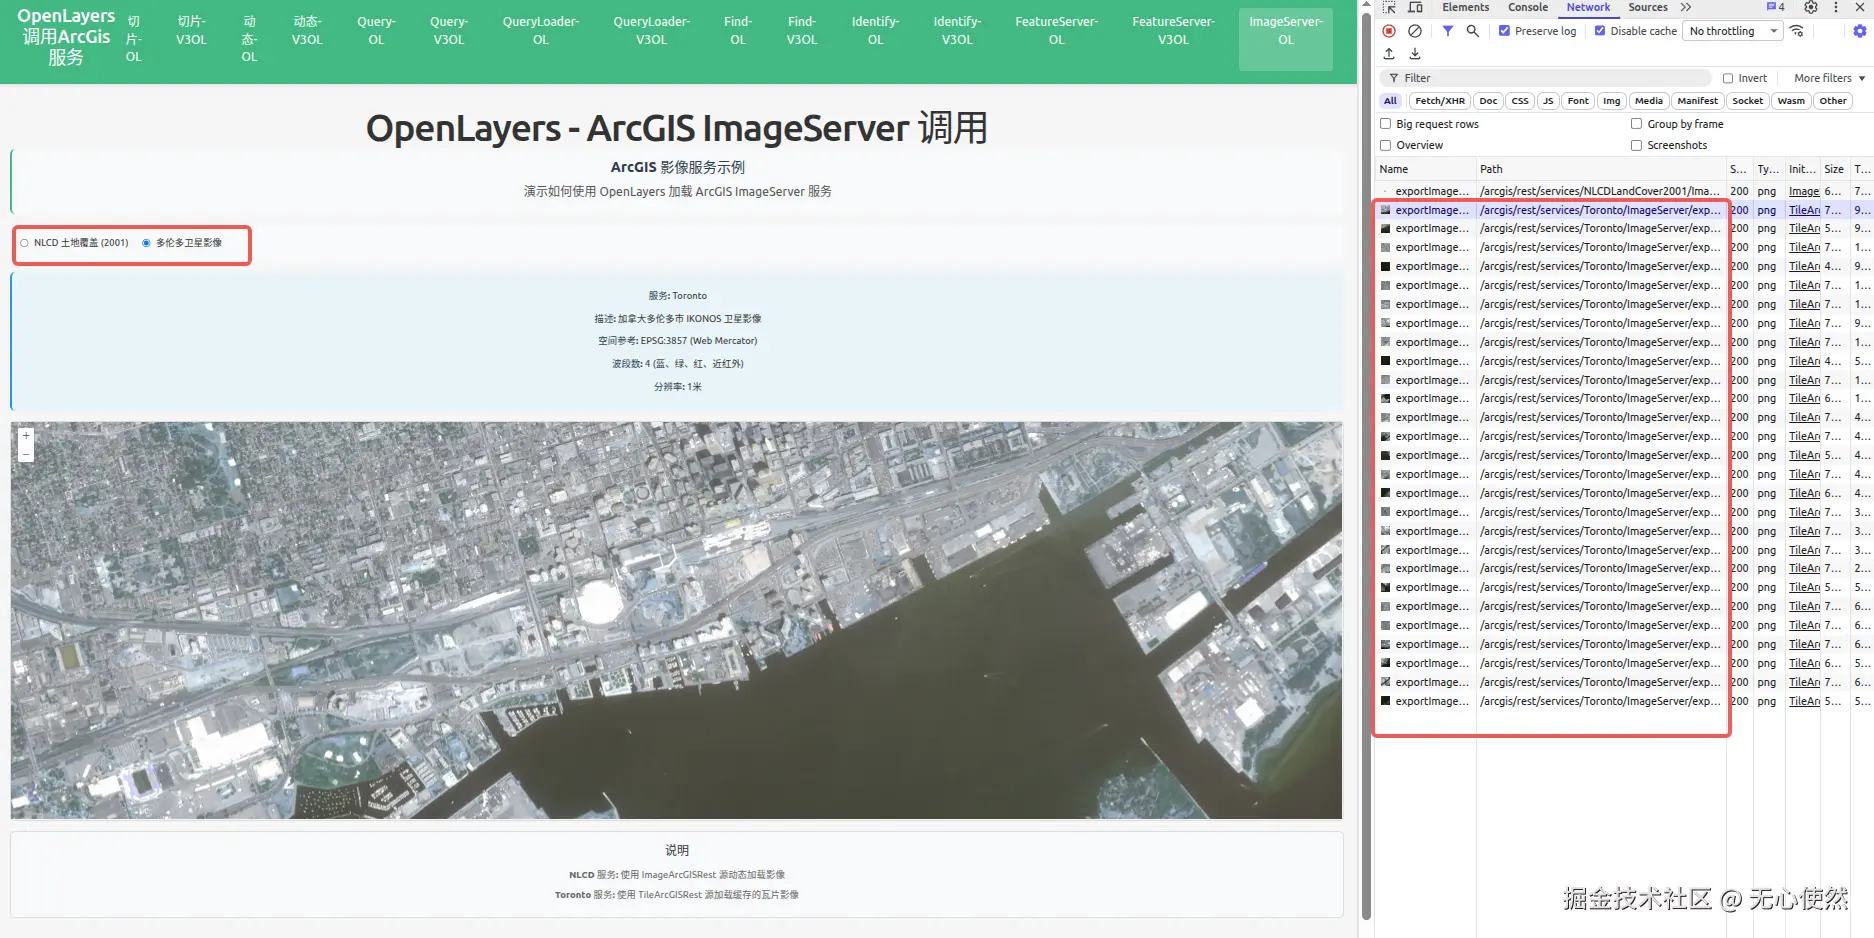1874x938 pixels.
Task: Filter requests by CSS type
Action: (x=1520, y=101)
